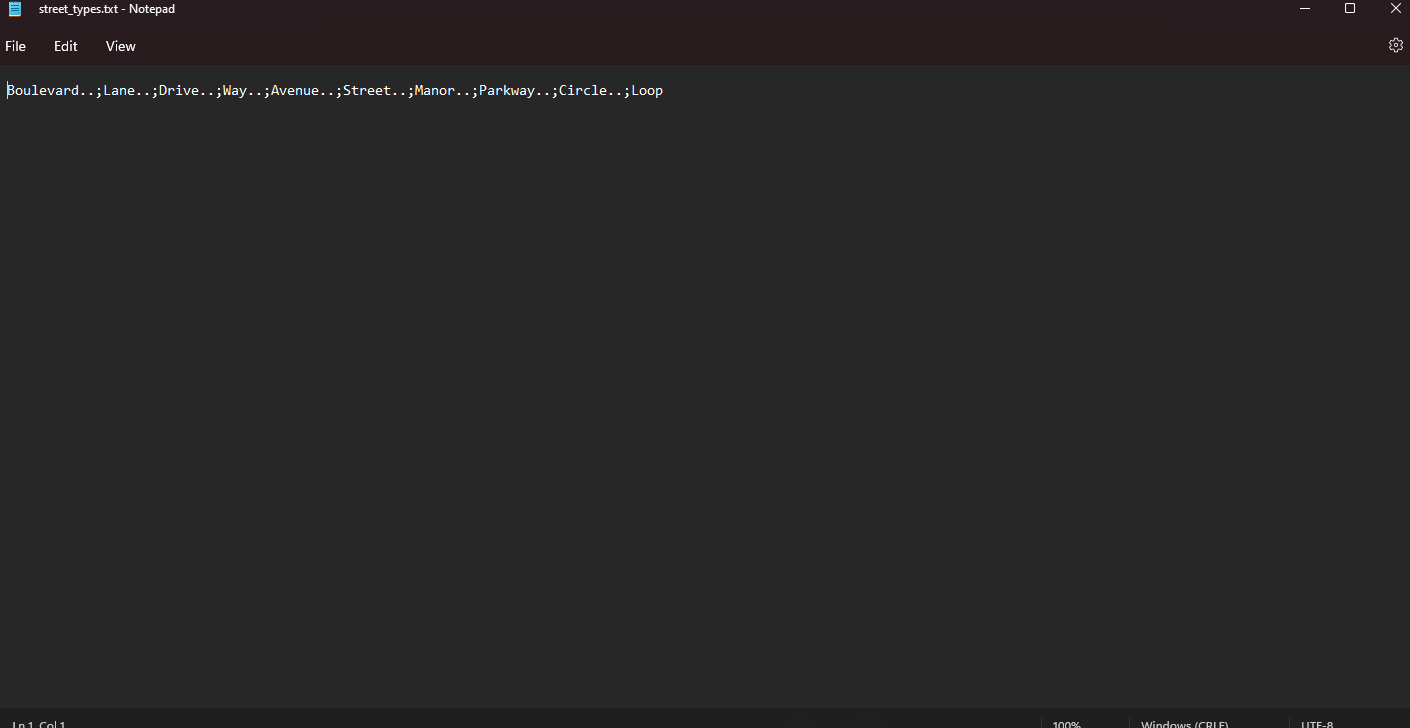Click the word Way in the text
Screen dimensions: 1410x728
(x=237, y=90)
